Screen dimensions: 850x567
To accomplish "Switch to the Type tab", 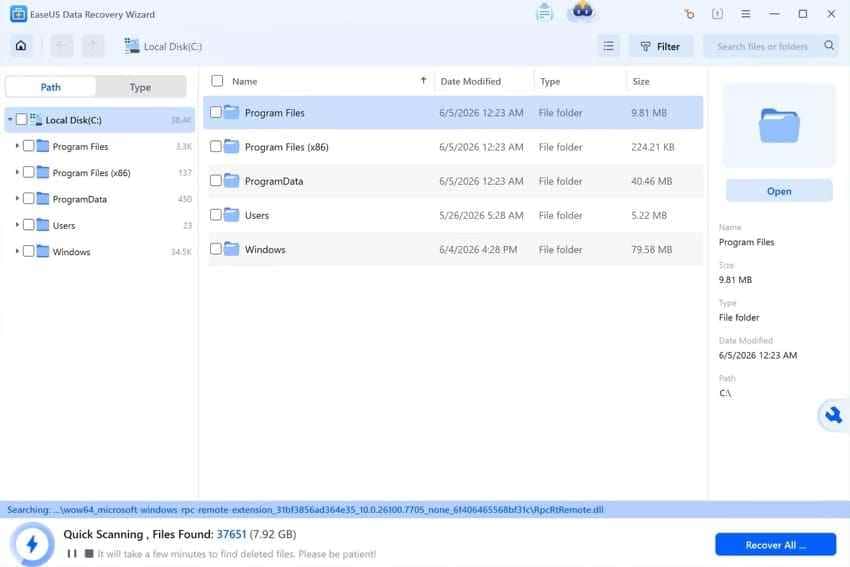I will pos(140,87).
